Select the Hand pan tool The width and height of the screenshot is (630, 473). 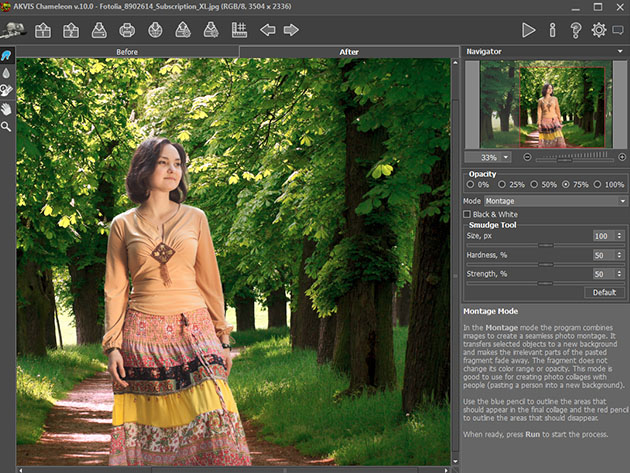click(7, 108)
